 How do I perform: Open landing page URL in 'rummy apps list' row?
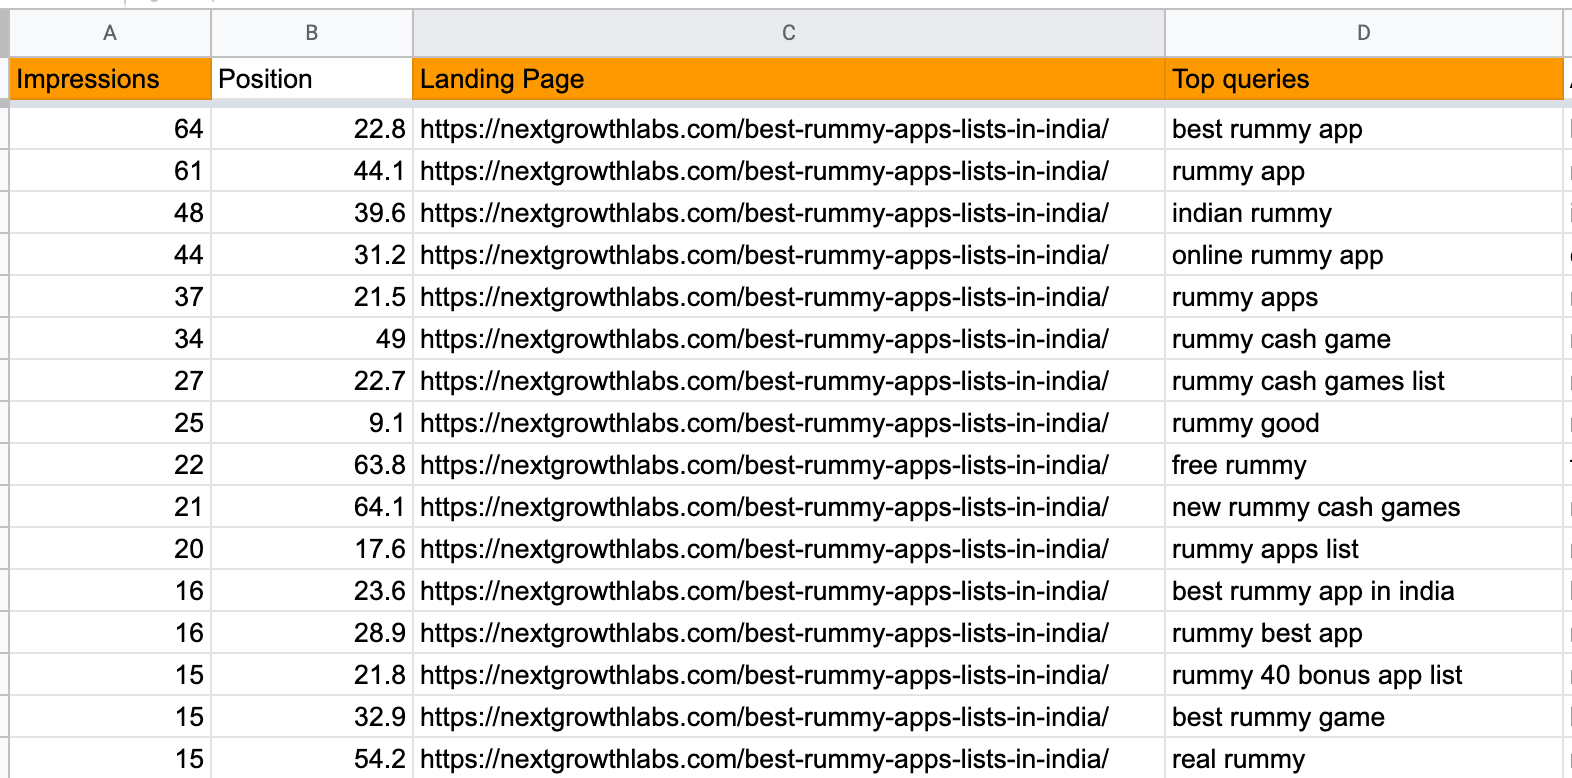pyautogui.click(x=764, y=549)
